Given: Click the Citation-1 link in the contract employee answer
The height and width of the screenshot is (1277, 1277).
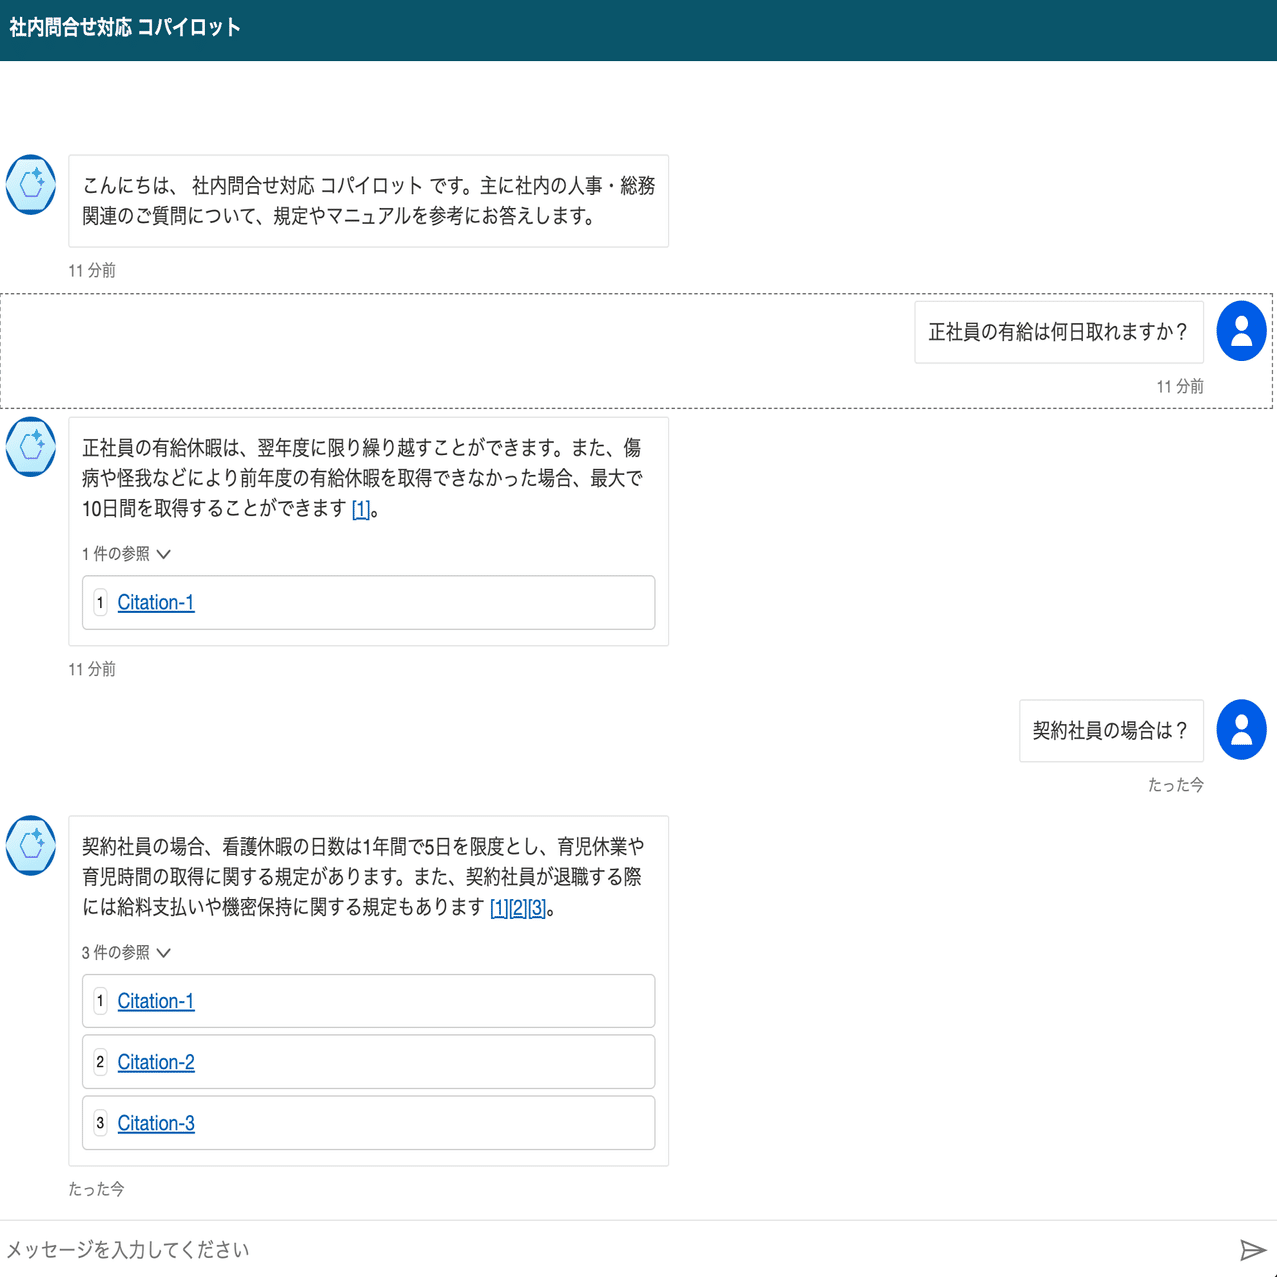Looking at the screenshot, I should [156, 1000].
